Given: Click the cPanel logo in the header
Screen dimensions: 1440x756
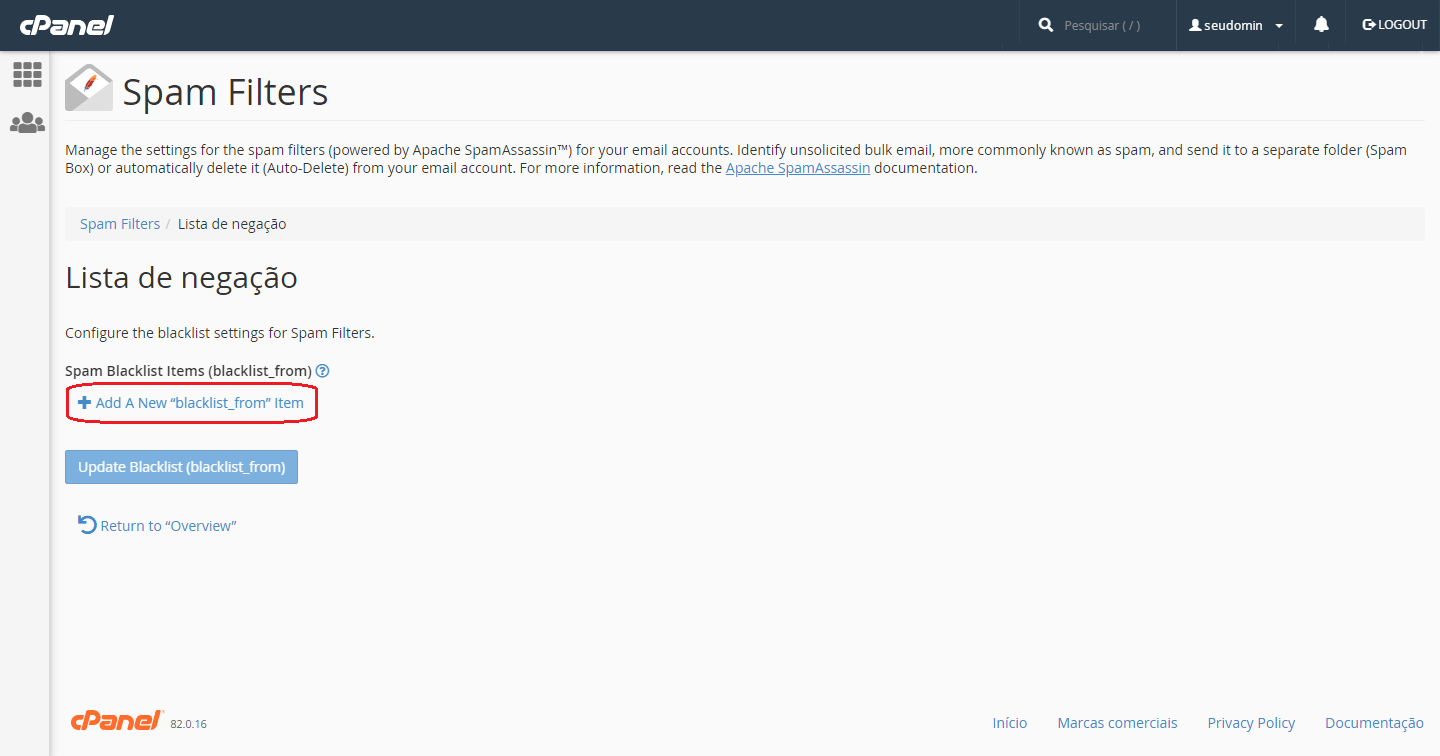Looking at the screenshot, I should (67, 25).
